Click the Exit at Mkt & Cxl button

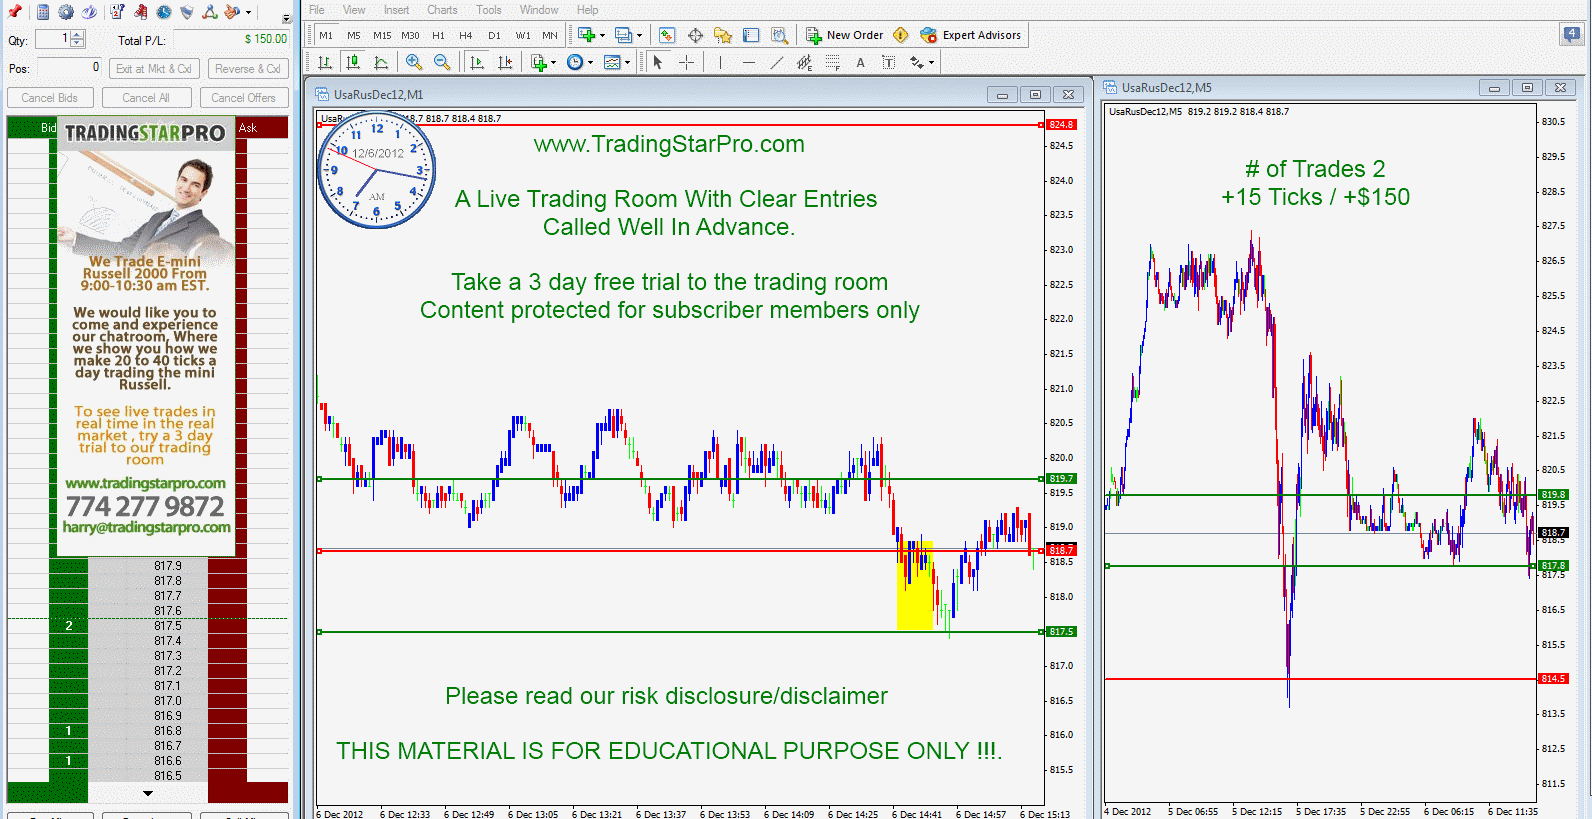[x=153, y=69]
